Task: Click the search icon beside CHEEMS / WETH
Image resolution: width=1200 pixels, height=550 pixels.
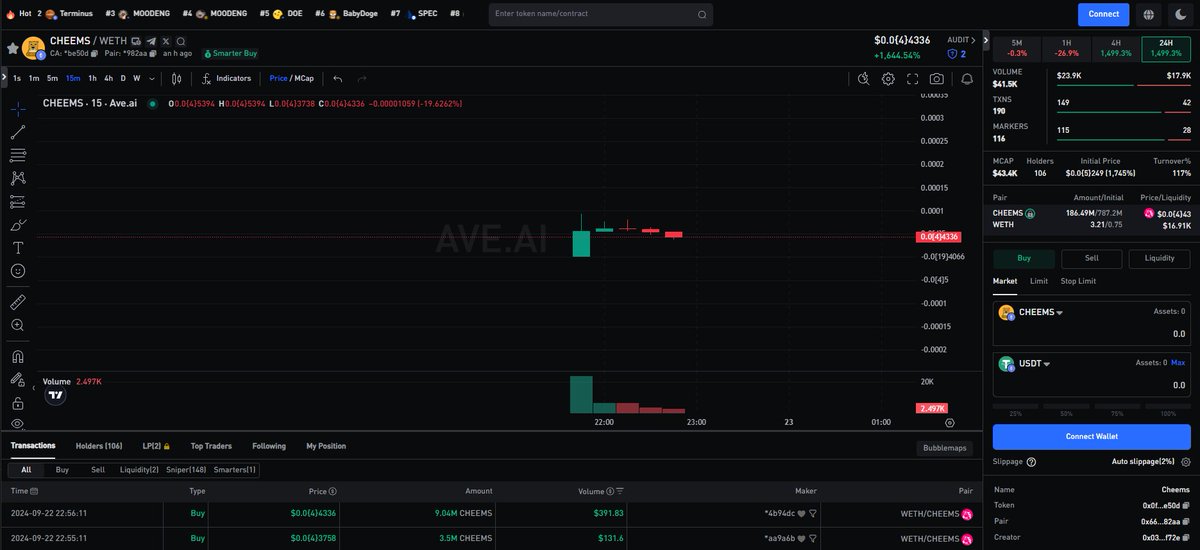Action: tap(179, 41)
